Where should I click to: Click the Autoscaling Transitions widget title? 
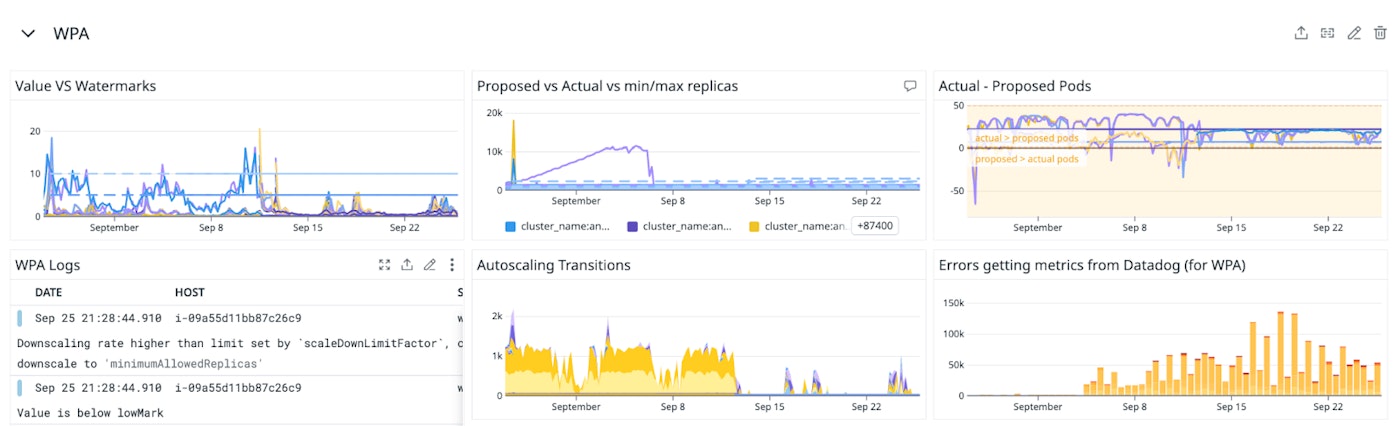pos(554,265)
